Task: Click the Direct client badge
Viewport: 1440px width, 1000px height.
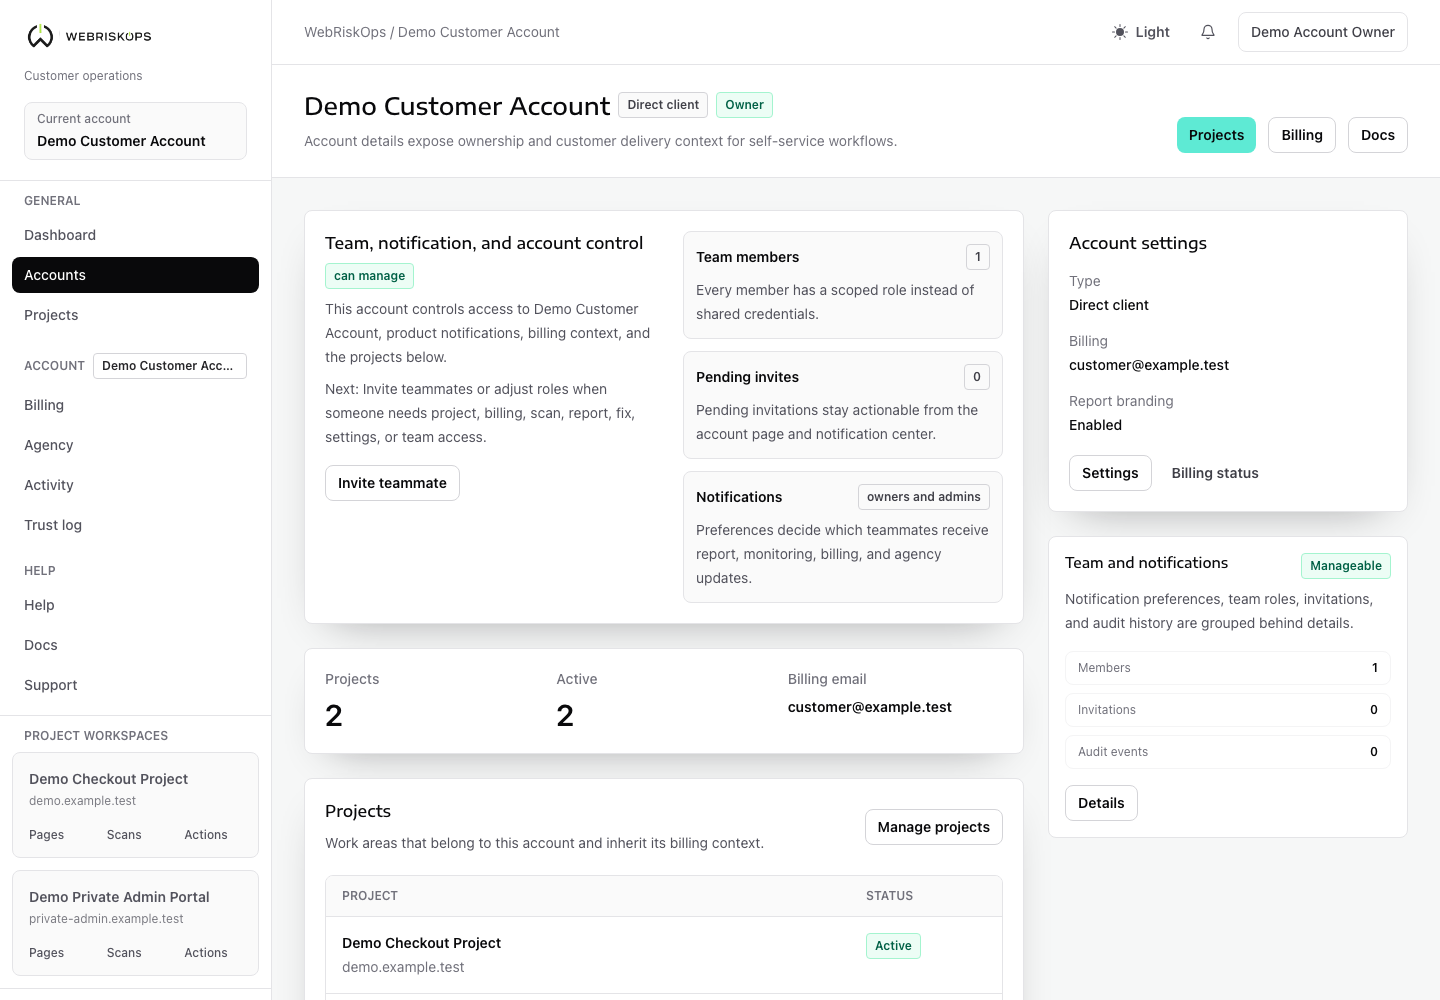Action: [663, 105]
